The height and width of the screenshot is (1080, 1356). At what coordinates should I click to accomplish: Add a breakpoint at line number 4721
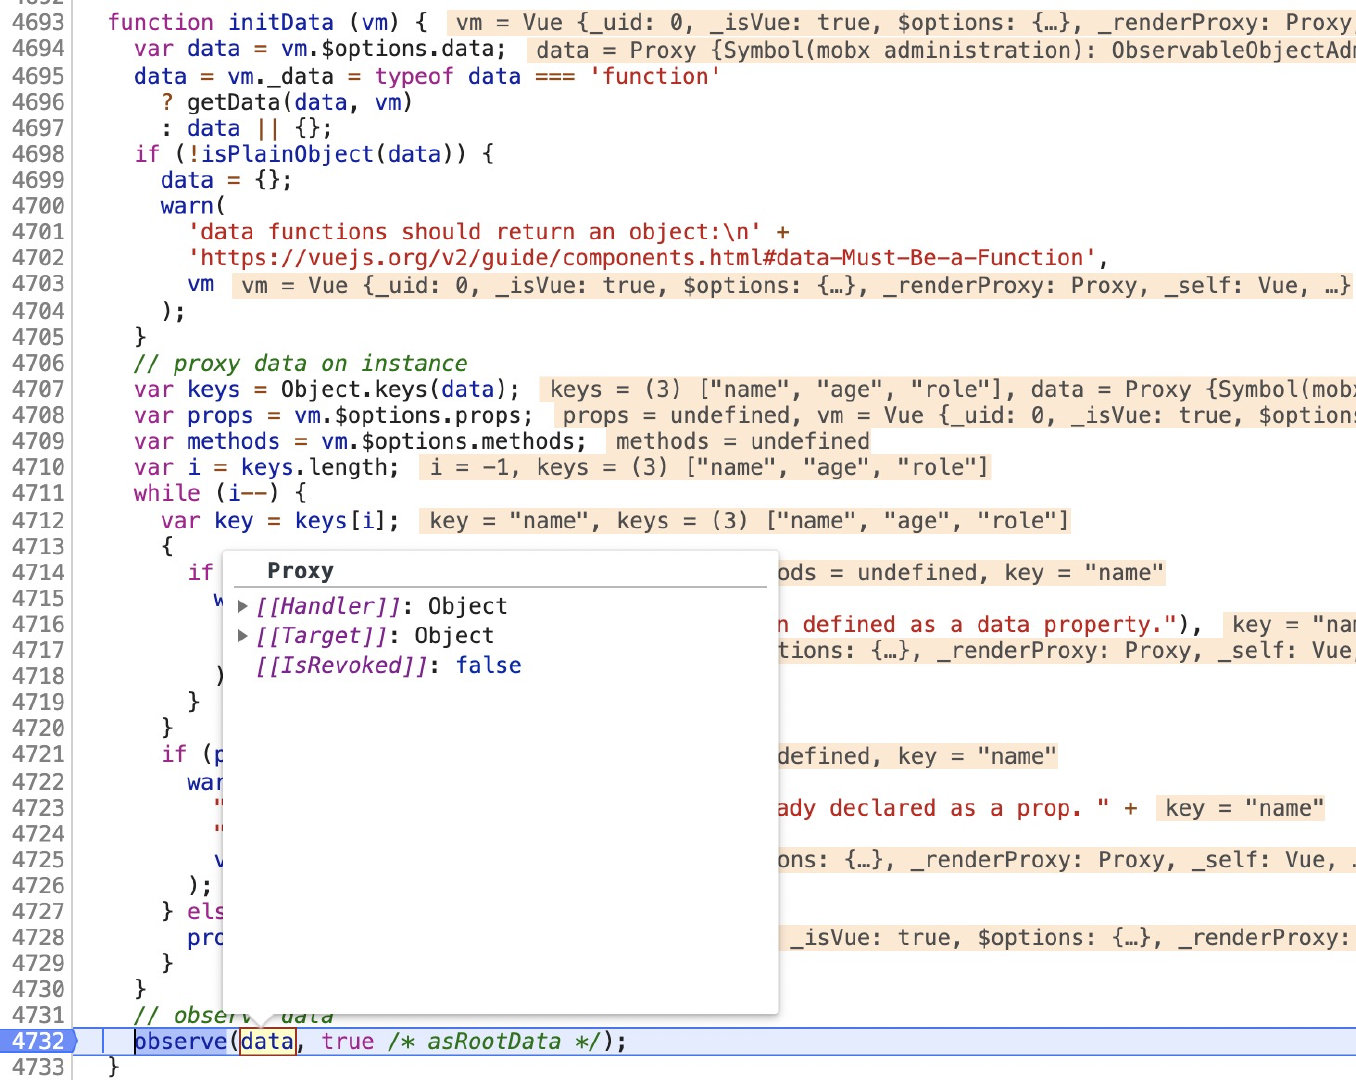37,754
